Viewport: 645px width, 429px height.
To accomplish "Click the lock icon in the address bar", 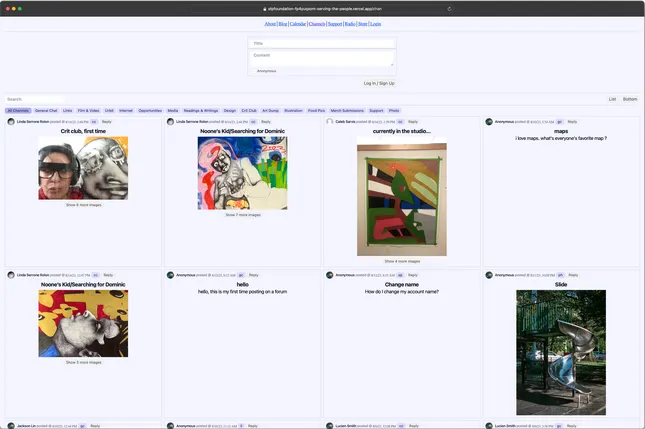I will pyautogui.click(x=265, y=9).
